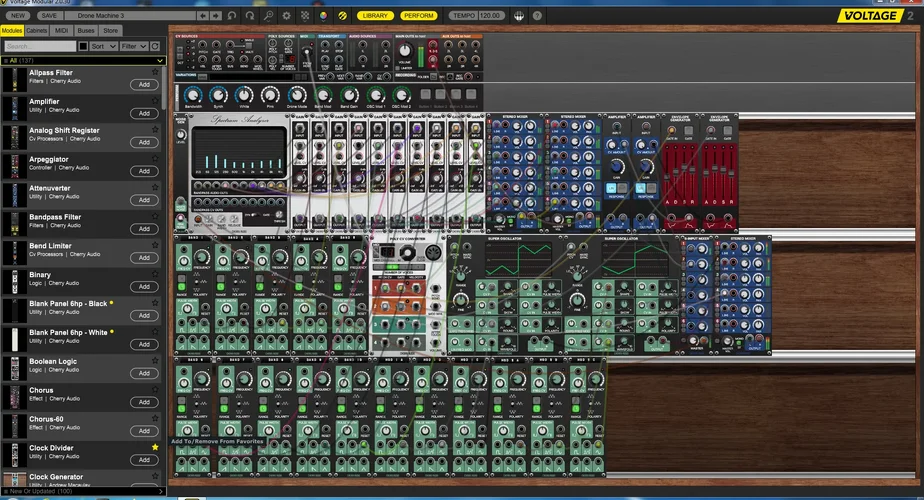Open settings with the gear icon

(x=287, y=16)
